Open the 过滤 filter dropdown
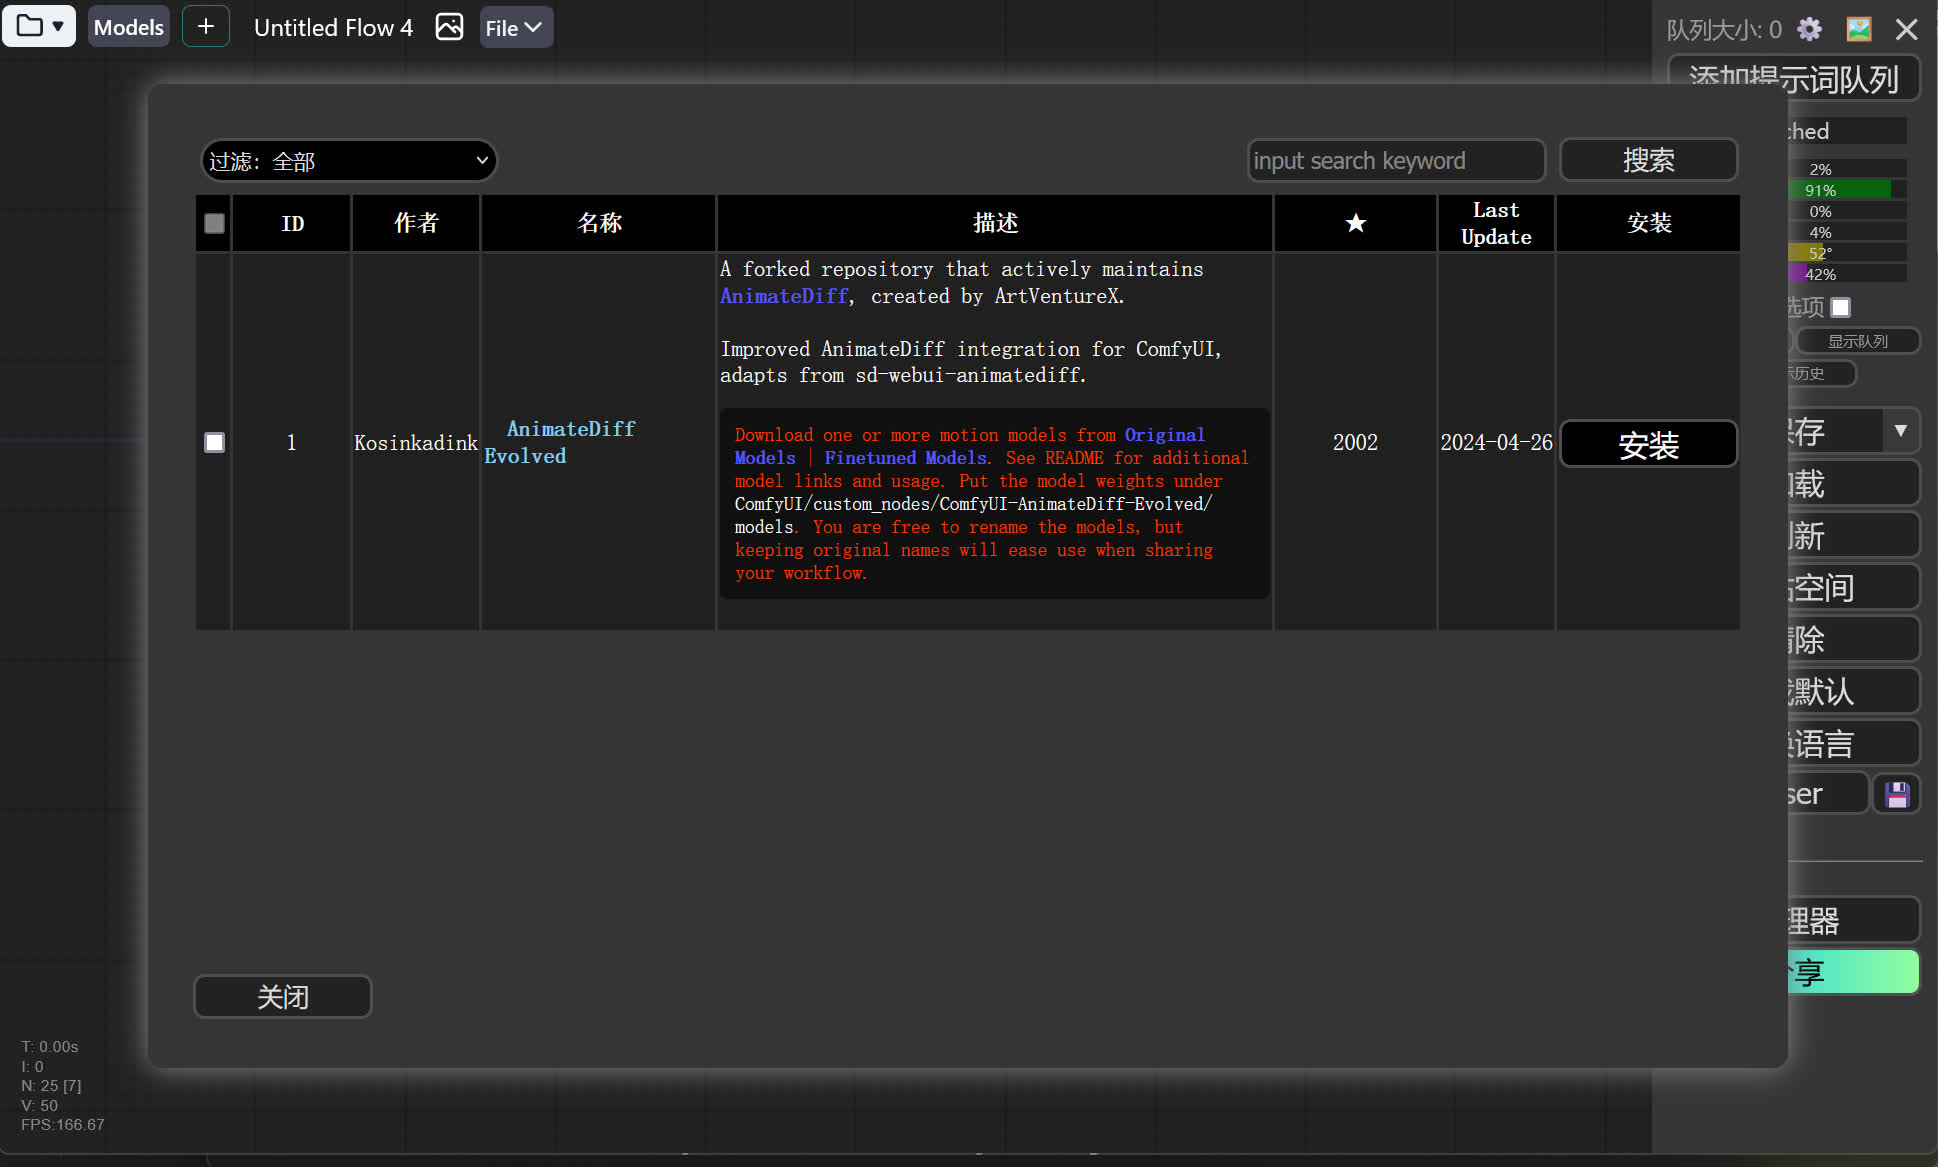 (x=348, y=160)
